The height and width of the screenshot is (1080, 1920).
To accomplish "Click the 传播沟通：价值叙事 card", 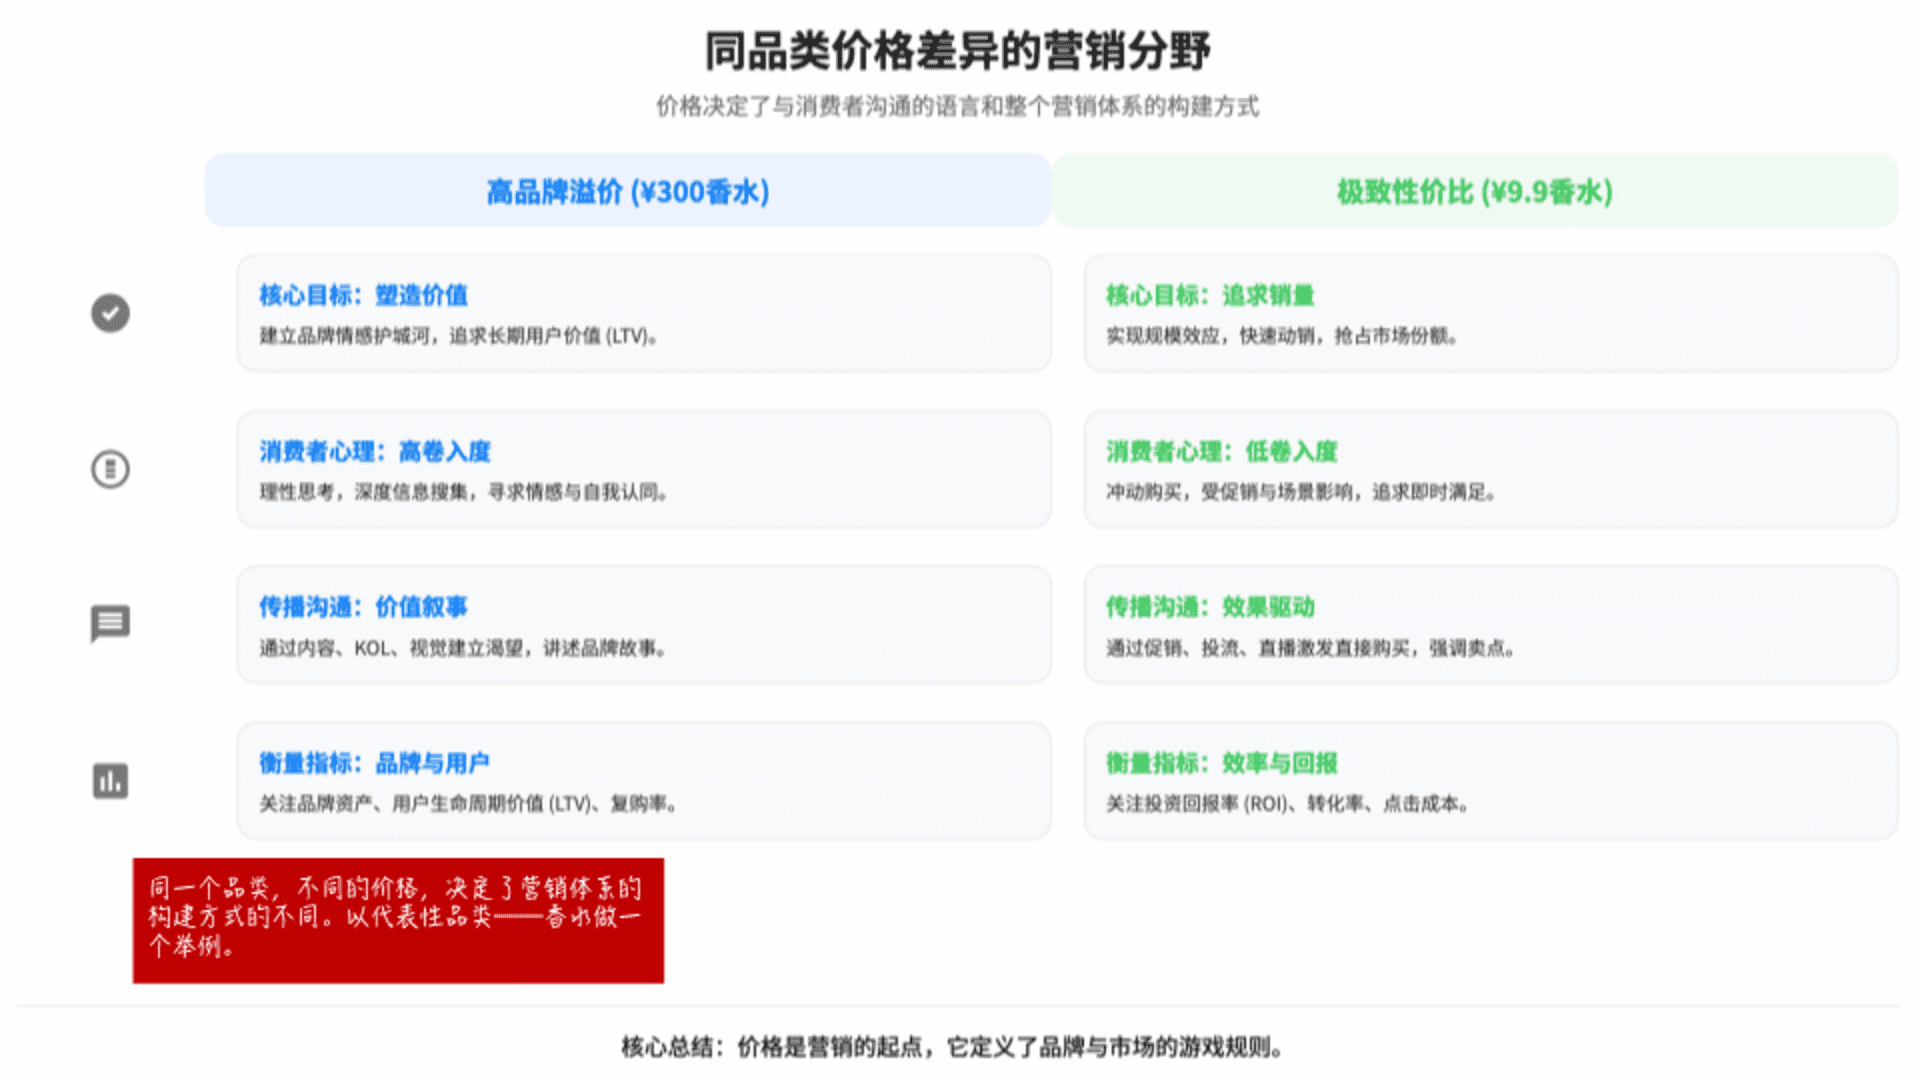I will (644, 625).
